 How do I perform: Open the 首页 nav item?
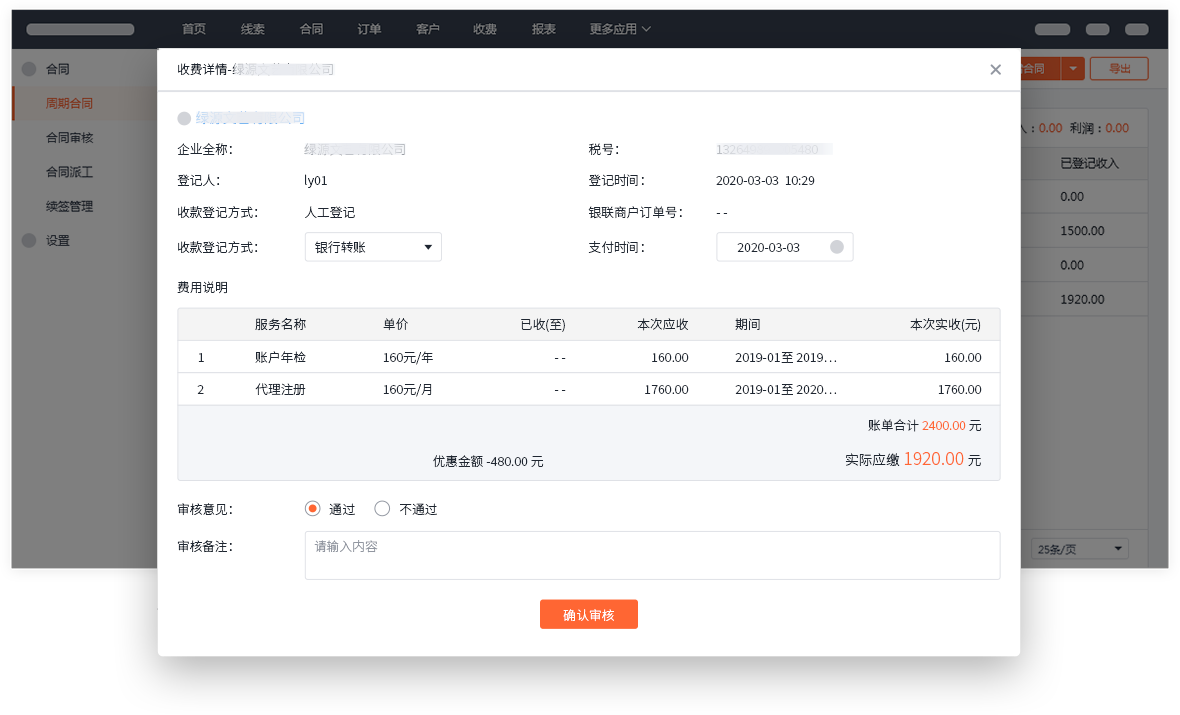pyautogui.click(x=193, y=29)
